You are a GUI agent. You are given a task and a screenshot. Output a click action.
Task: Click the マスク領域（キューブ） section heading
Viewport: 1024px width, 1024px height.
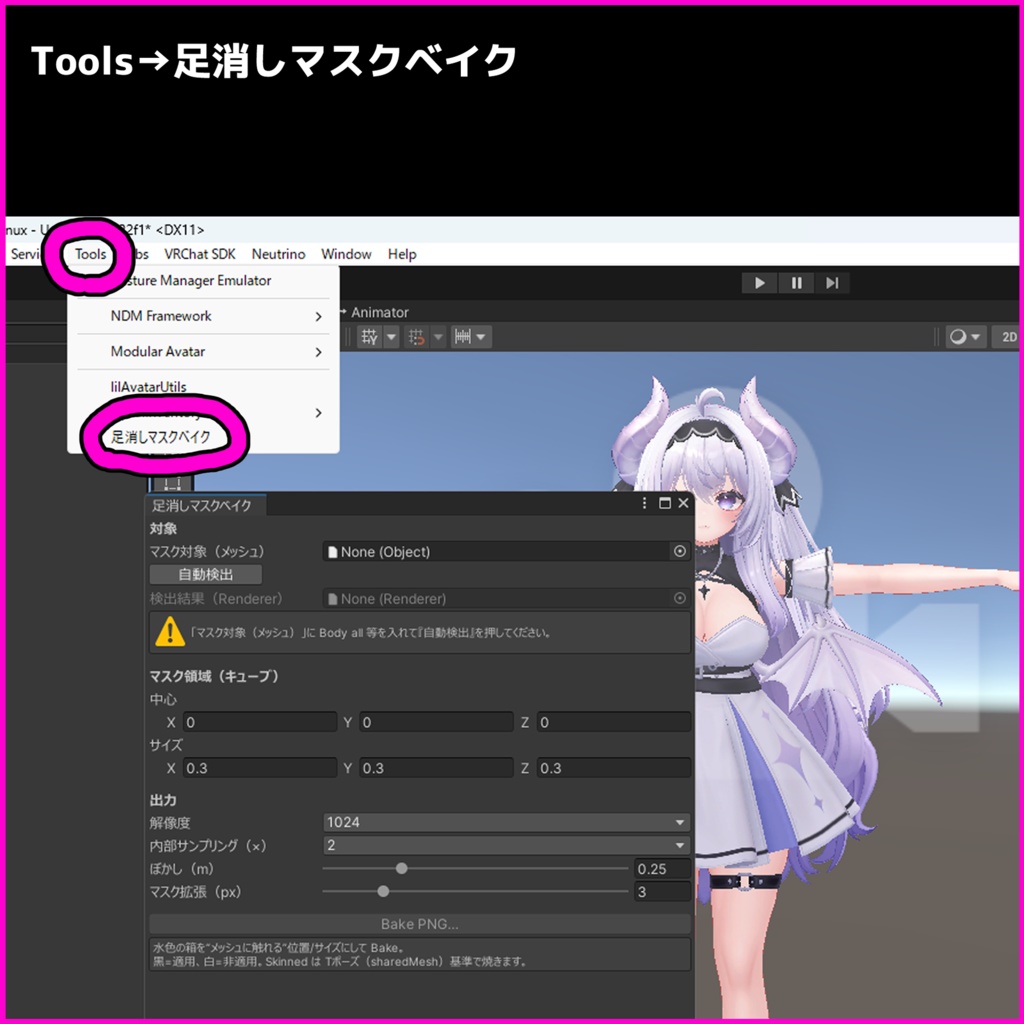tap(214, 677)
